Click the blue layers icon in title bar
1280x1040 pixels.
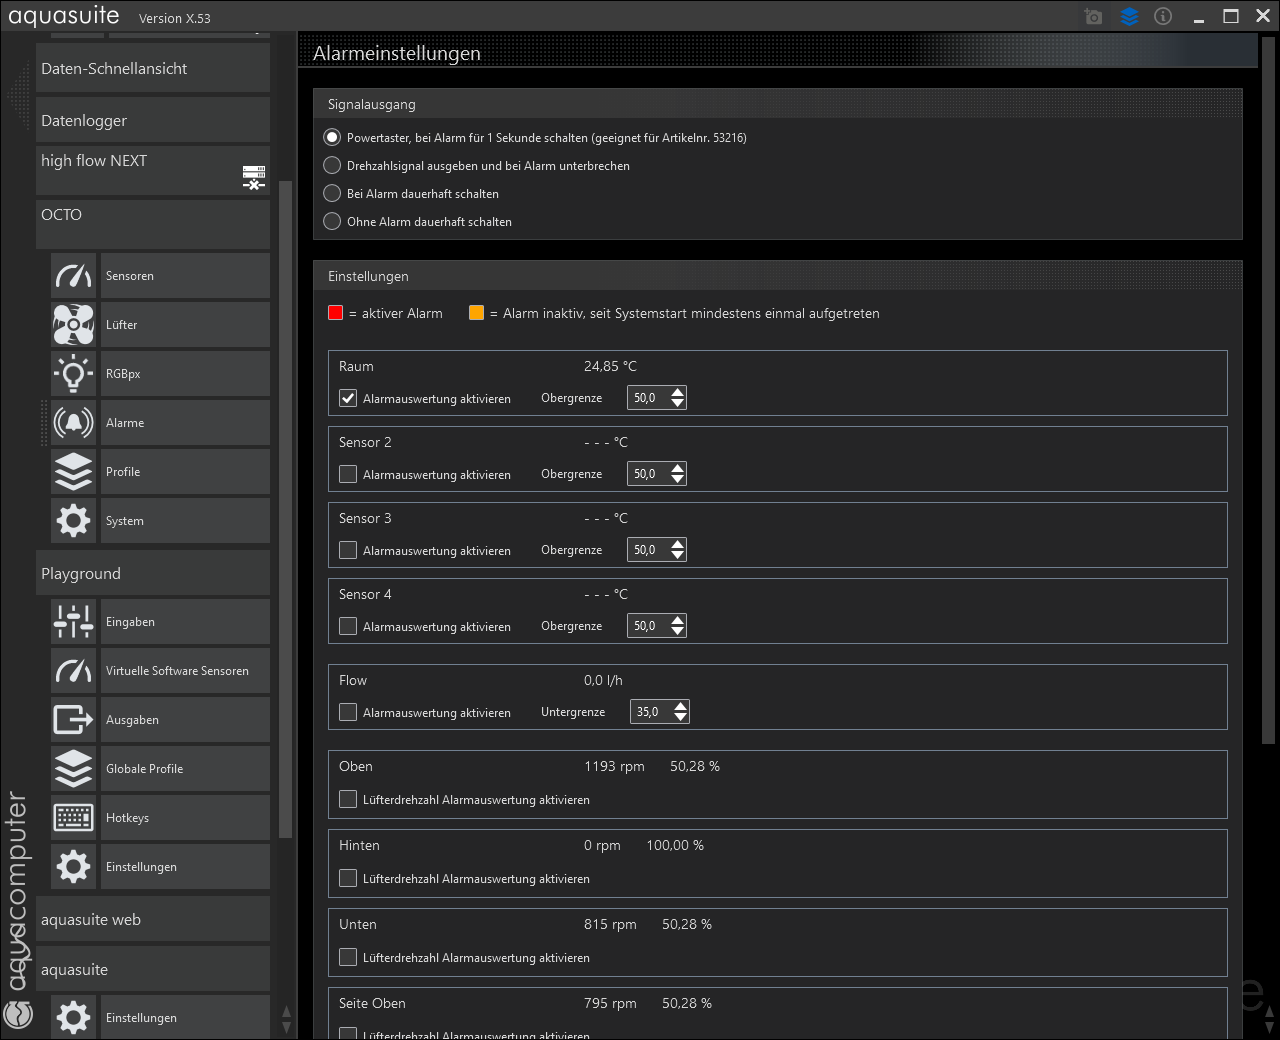coord(1129,17)
